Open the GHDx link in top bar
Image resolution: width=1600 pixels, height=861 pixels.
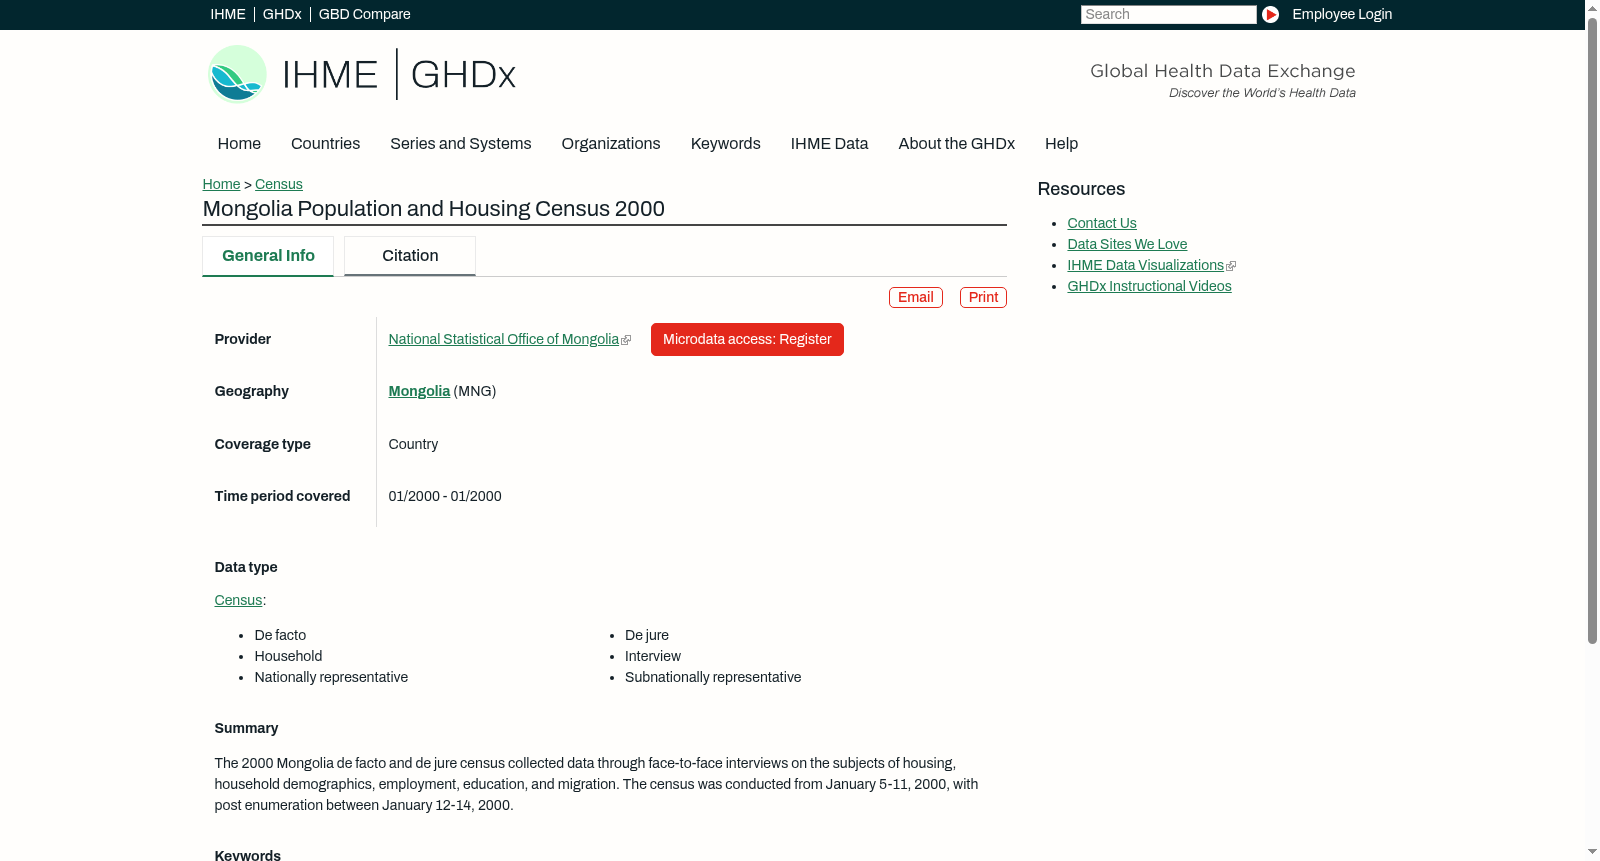point(282,14)
